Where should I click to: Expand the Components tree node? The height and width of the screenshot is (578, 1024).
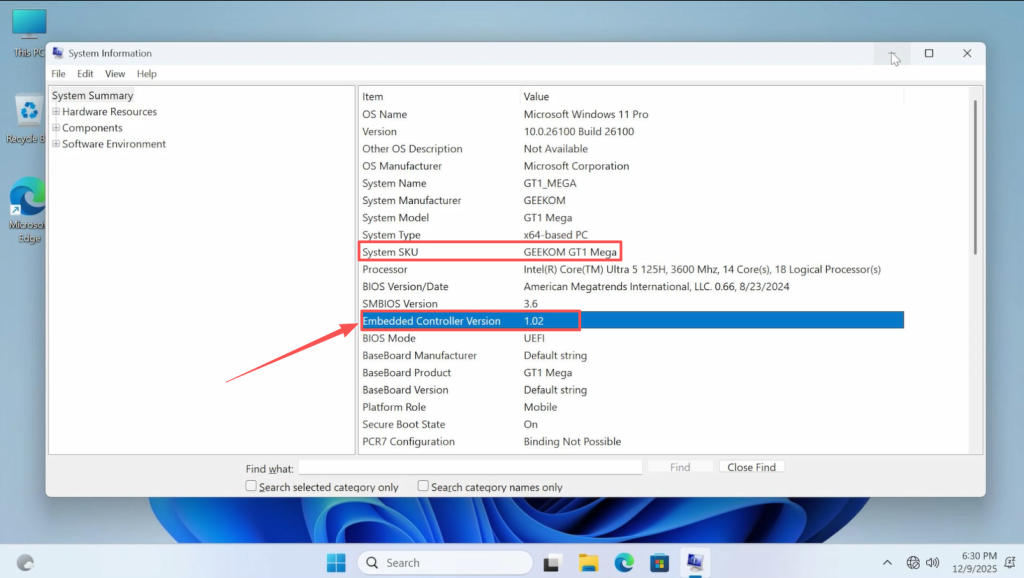56,128
